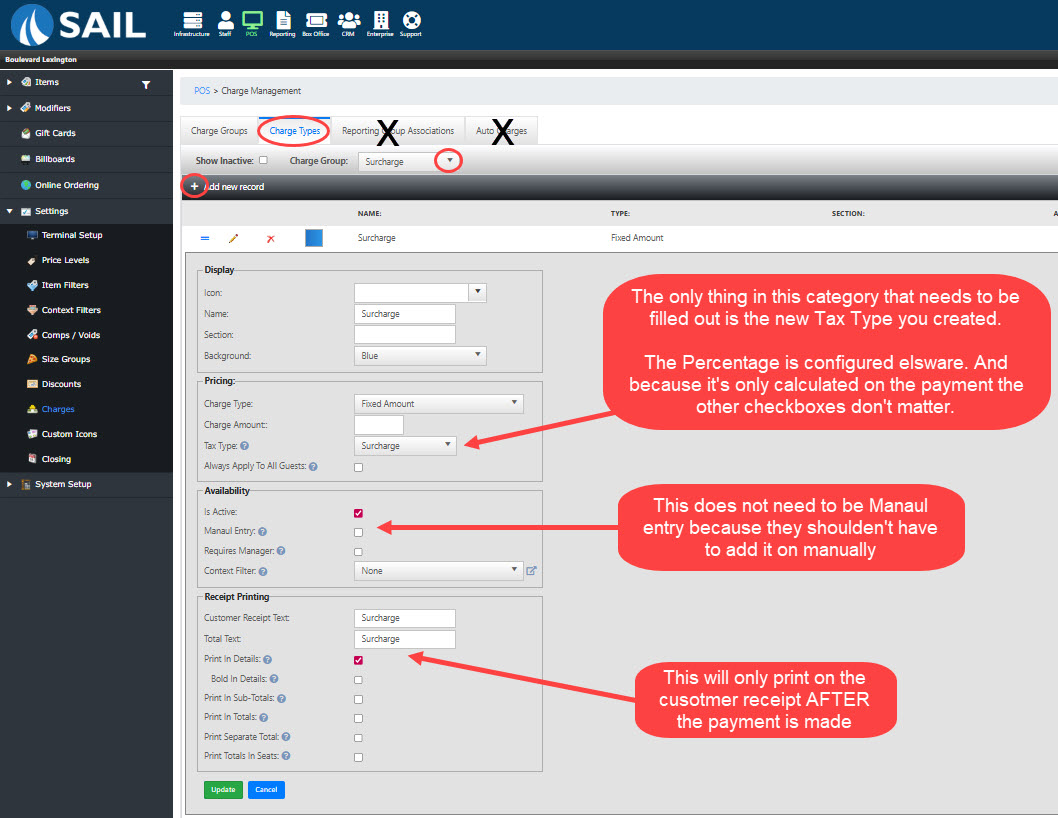1058x818 pixels.
Task: Open the Infrastructure module icon
Action: click(x=192, y=21)
